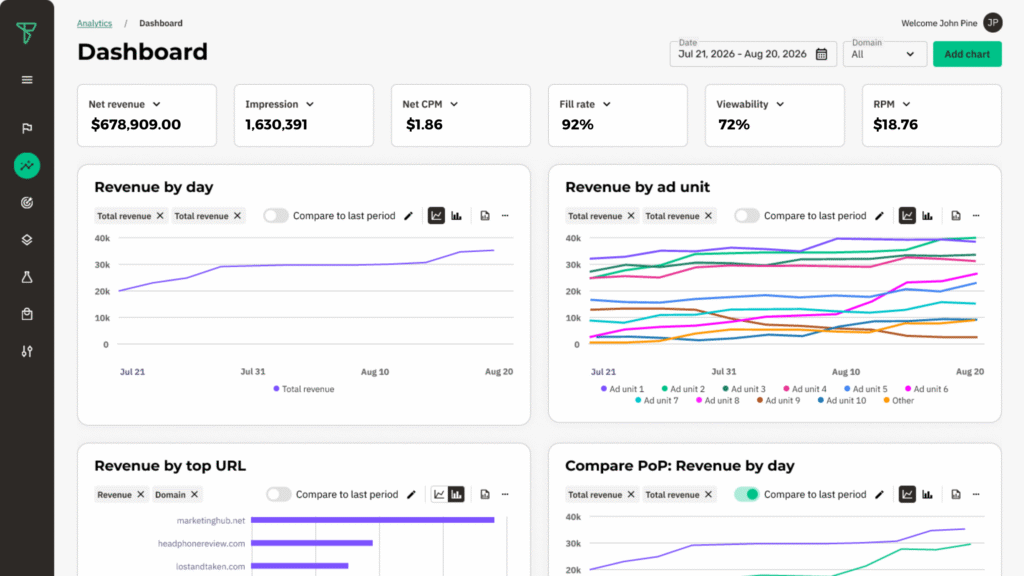This screenshot has height=576, width=1024.
Task: Click the layers stack icon in sidebar
Action: [x=27, y=240]
